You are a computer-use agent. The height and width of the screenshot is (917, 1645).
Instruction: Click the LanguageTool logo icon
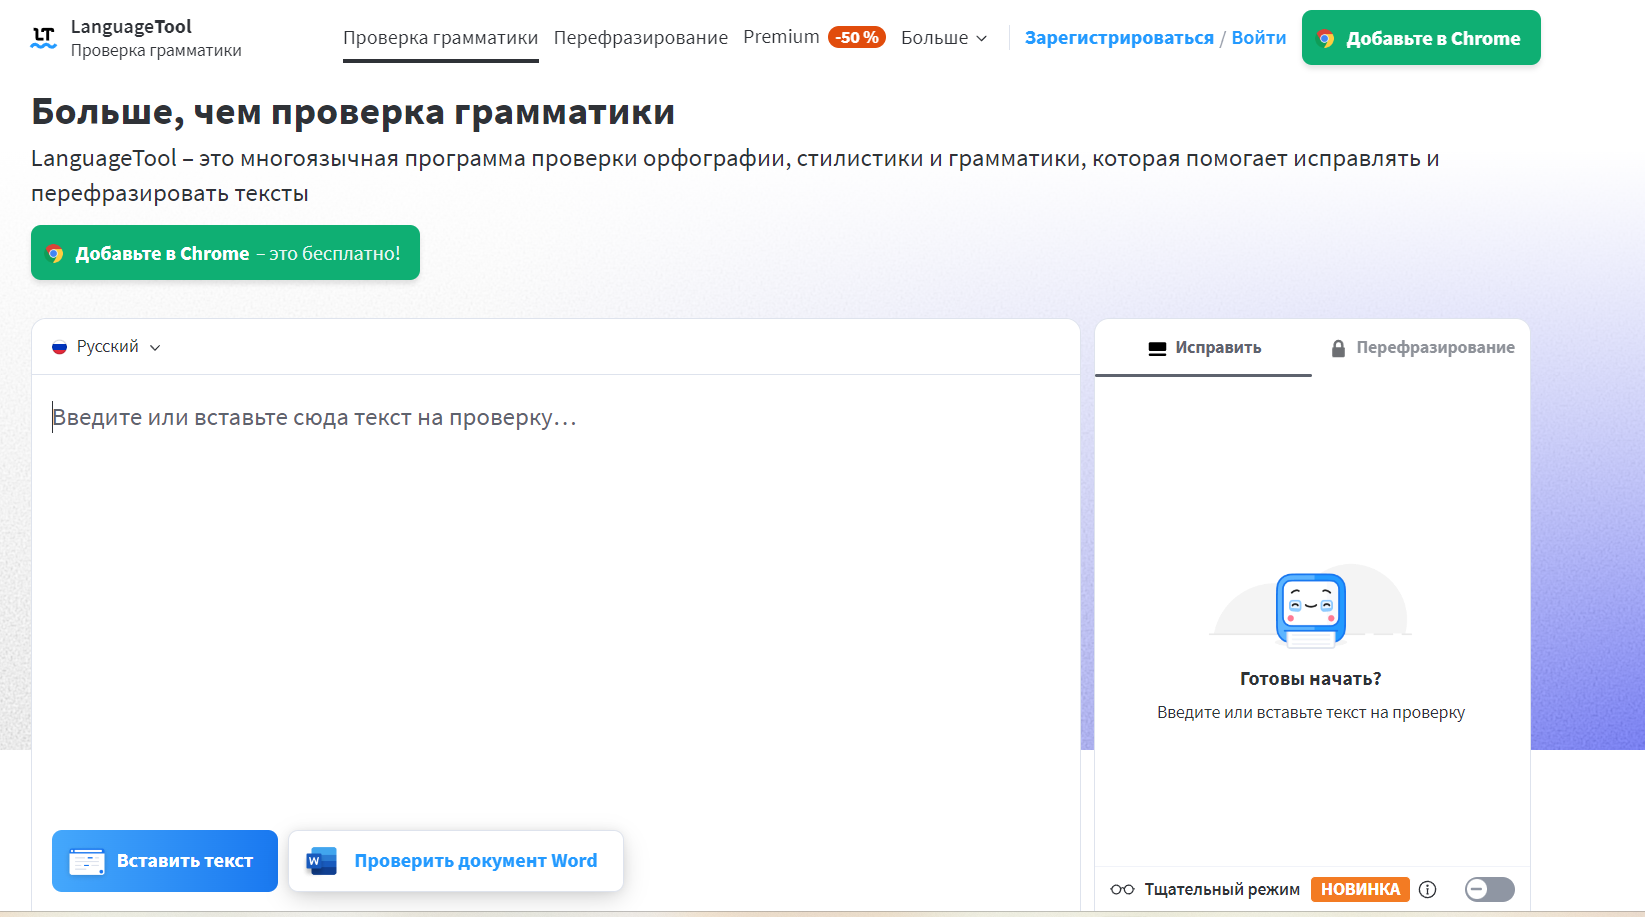point(43,38)
